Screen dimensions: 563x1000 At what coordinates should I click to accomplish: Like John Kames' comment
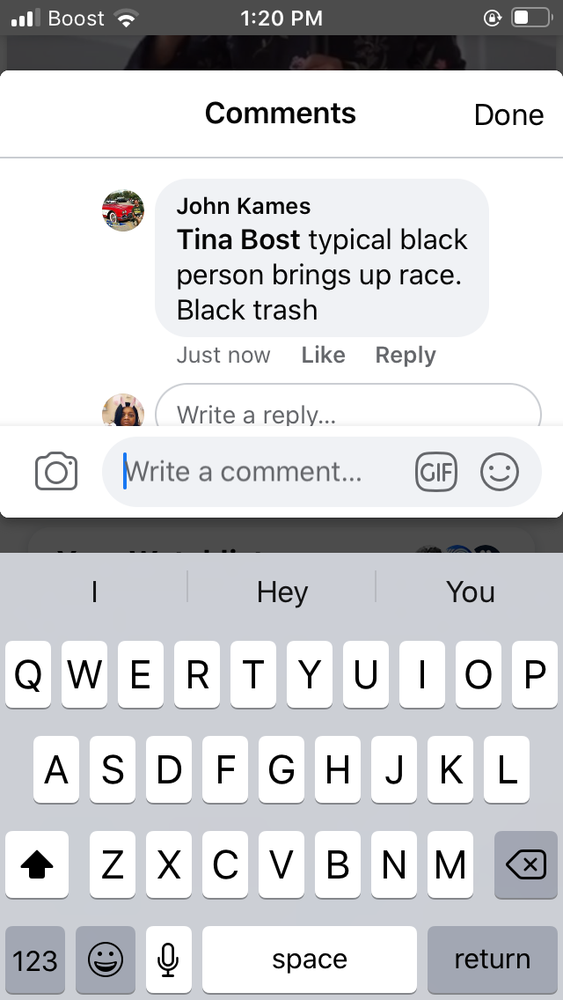point(323,355)
